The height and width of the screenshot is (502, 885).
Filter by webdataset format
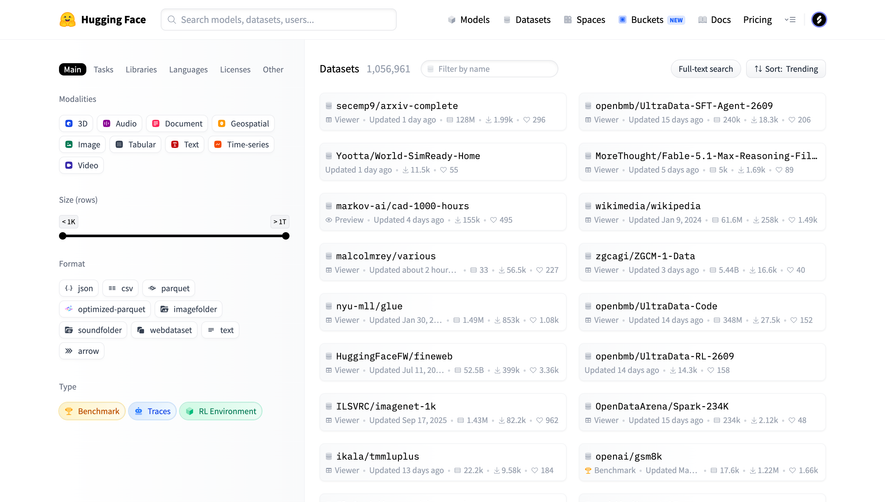click(x=164, y=330)
